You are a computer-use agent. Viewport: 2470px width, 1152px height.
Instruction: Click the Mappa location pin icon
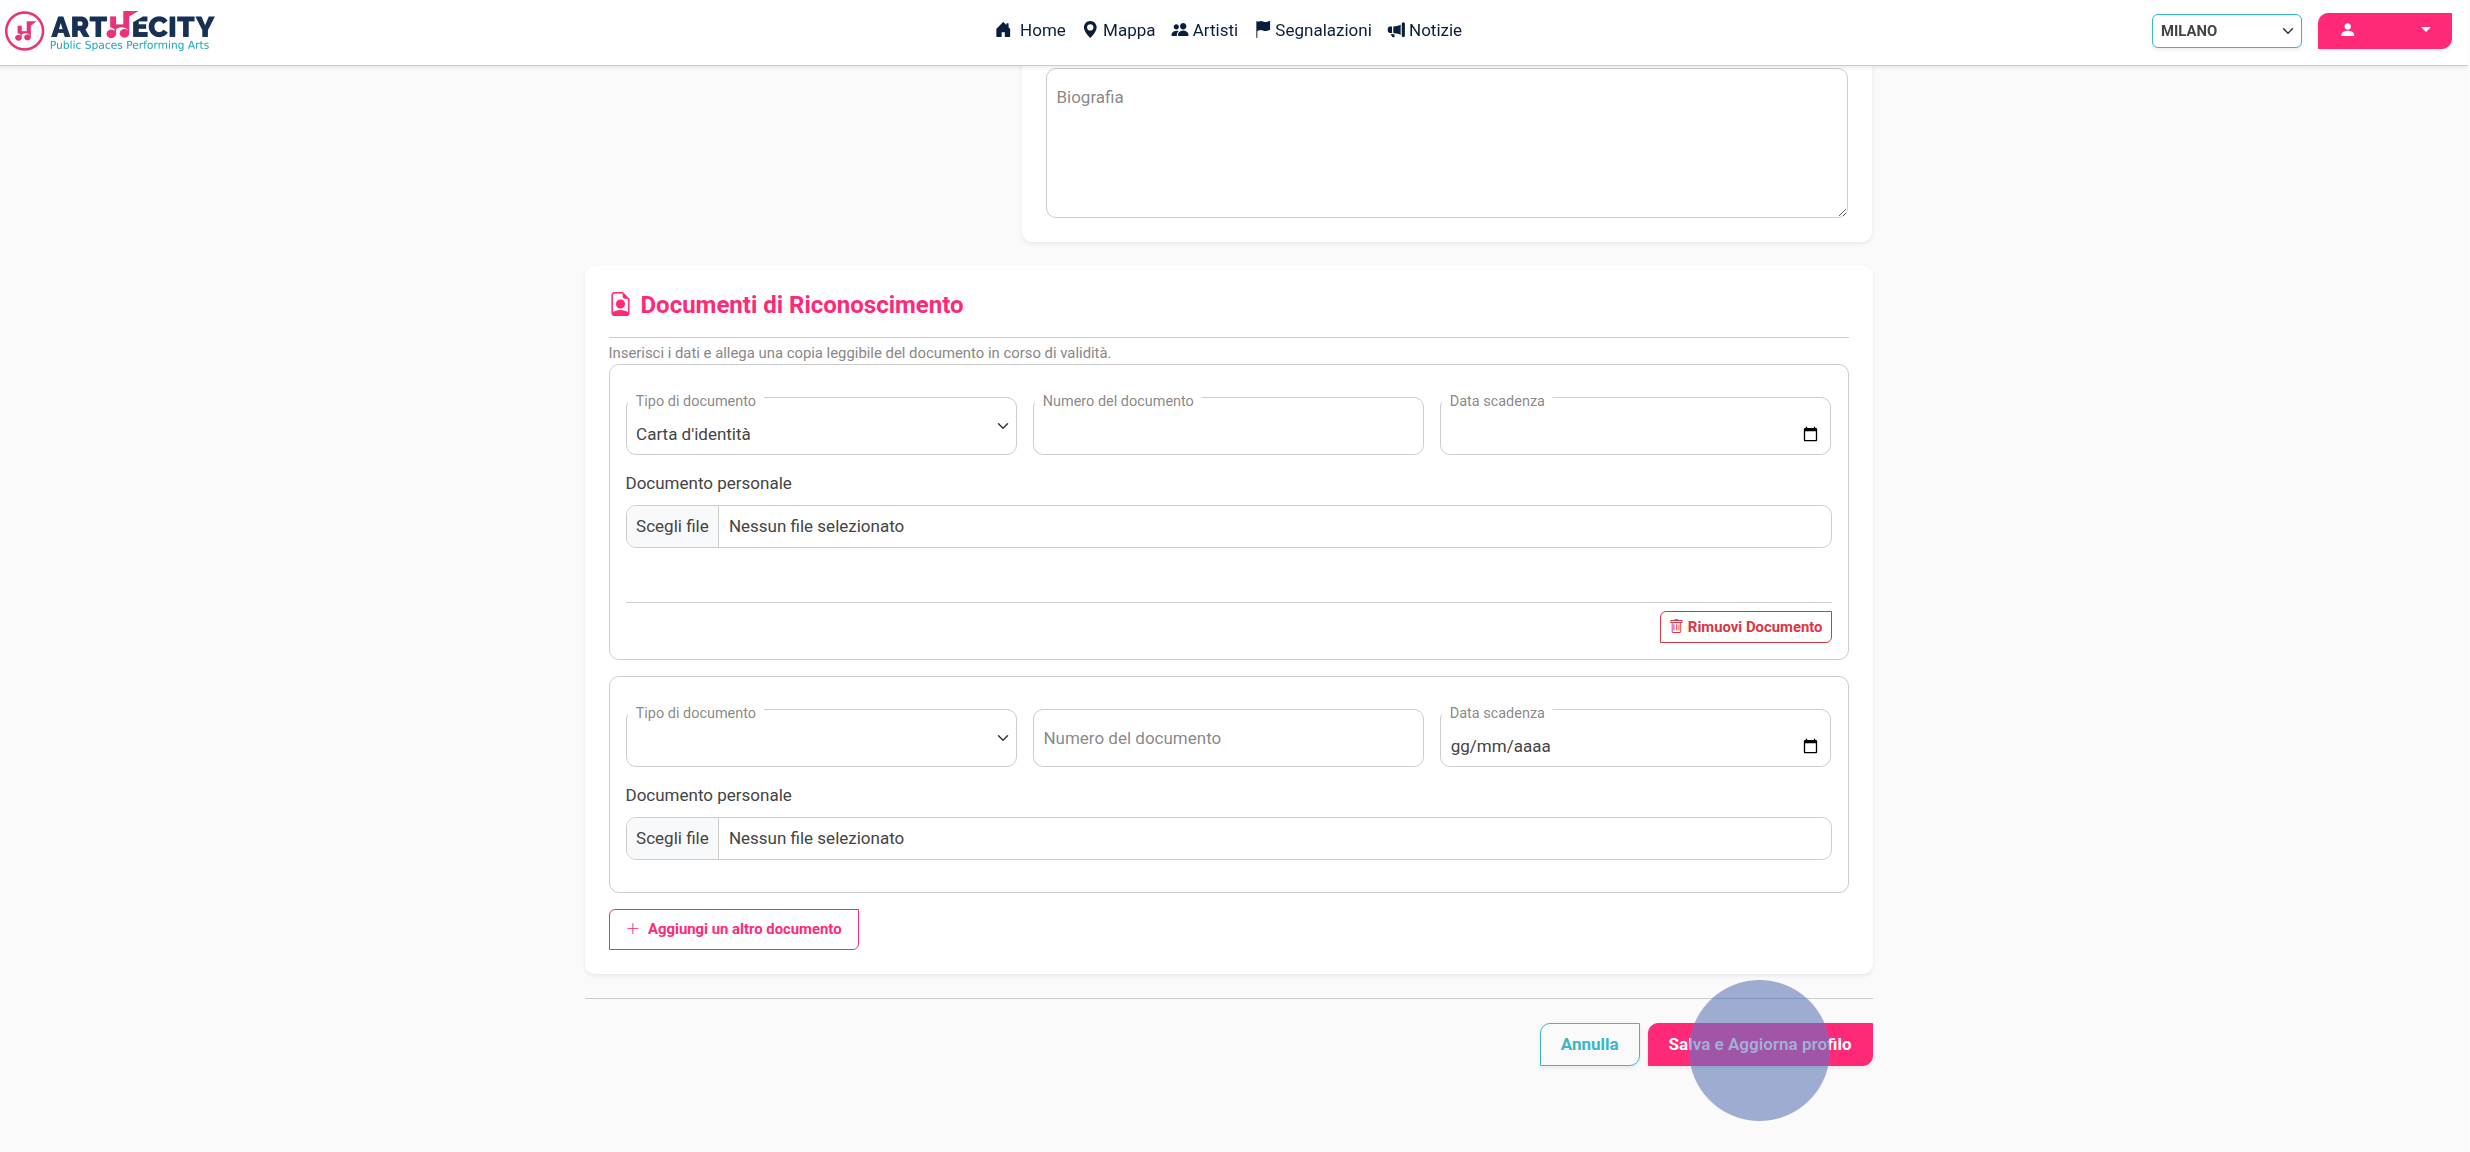(x=1090, y=30)
